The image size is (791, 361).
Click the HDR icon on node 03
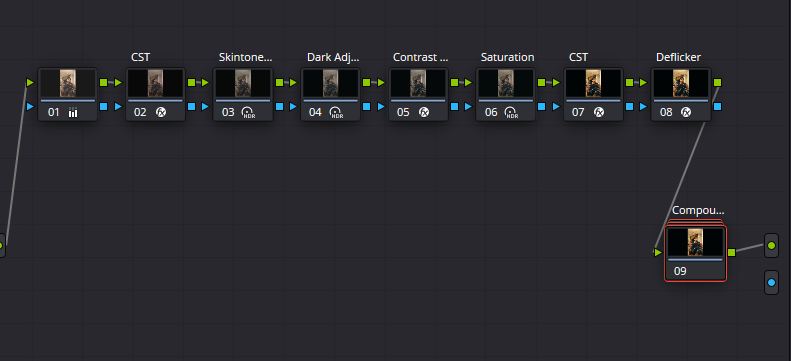pos(247,112)
